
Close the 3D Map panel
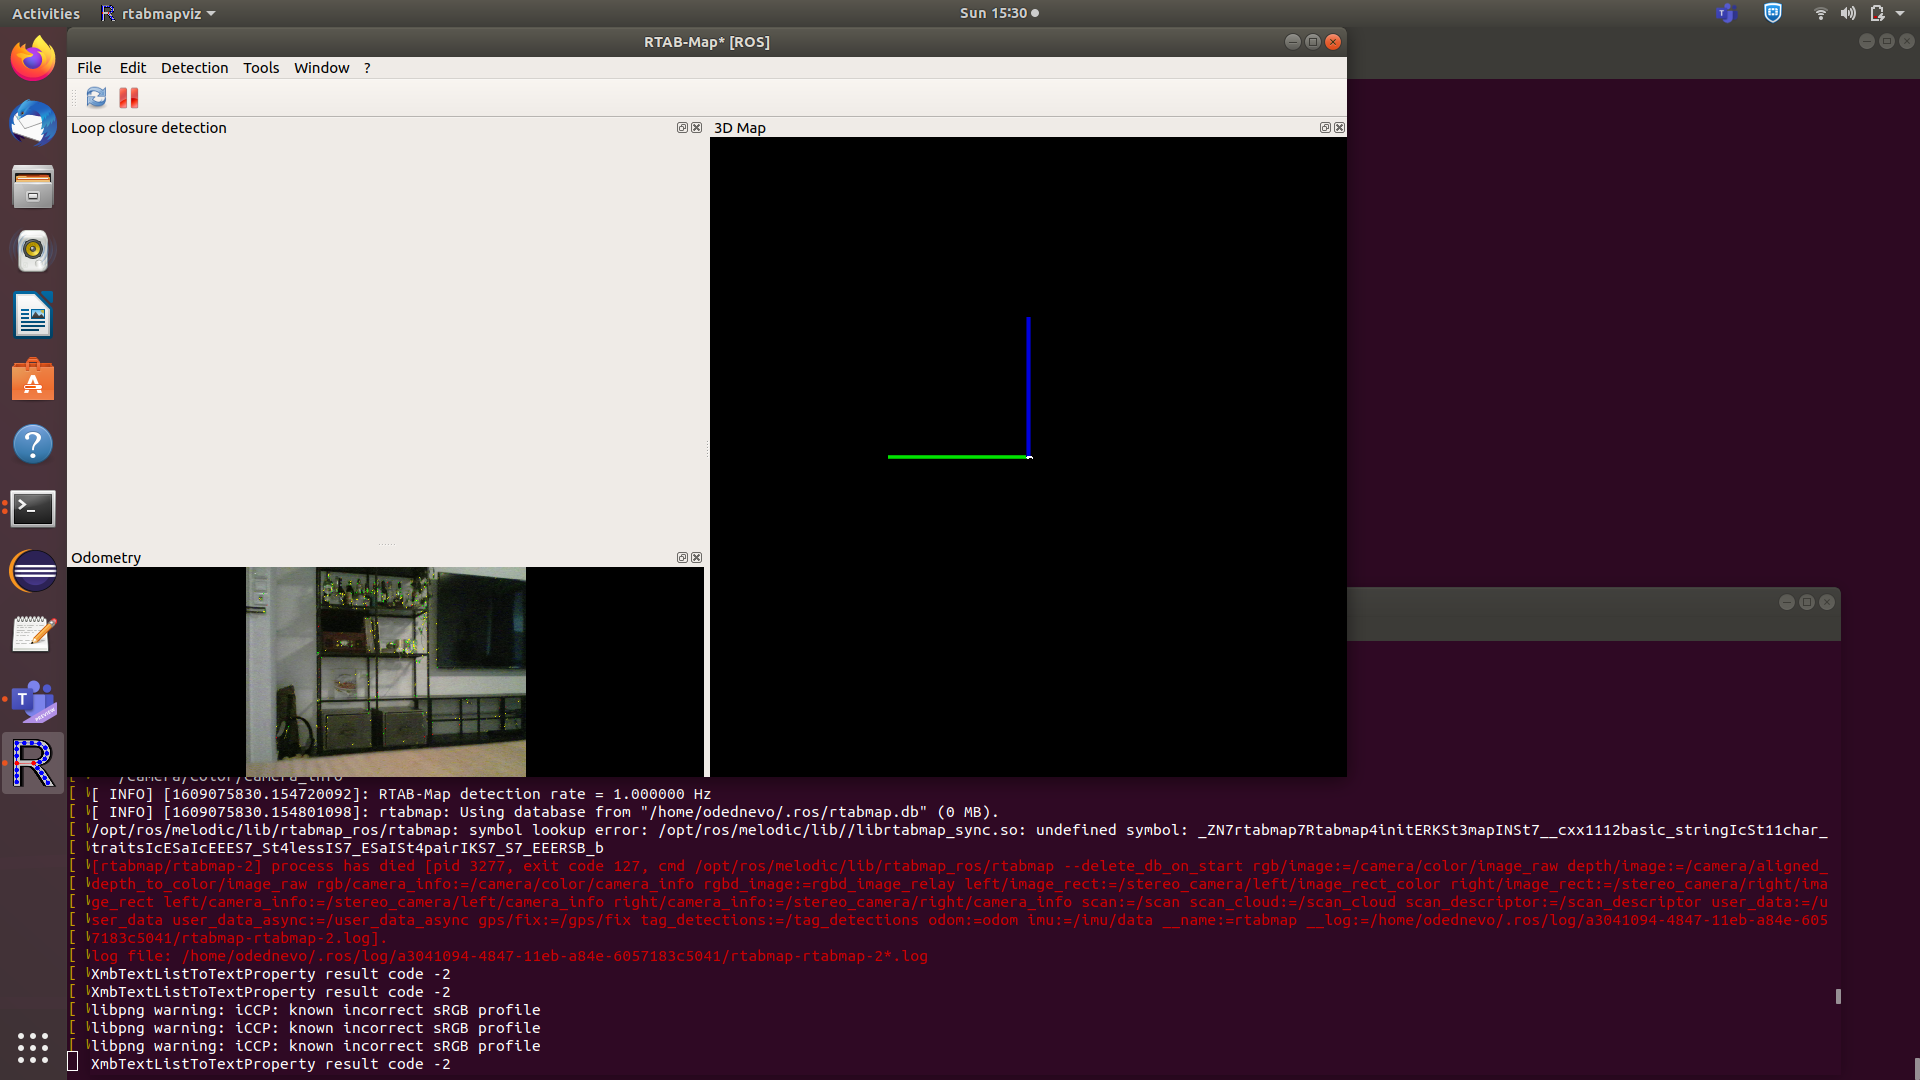coord(1340,128)
